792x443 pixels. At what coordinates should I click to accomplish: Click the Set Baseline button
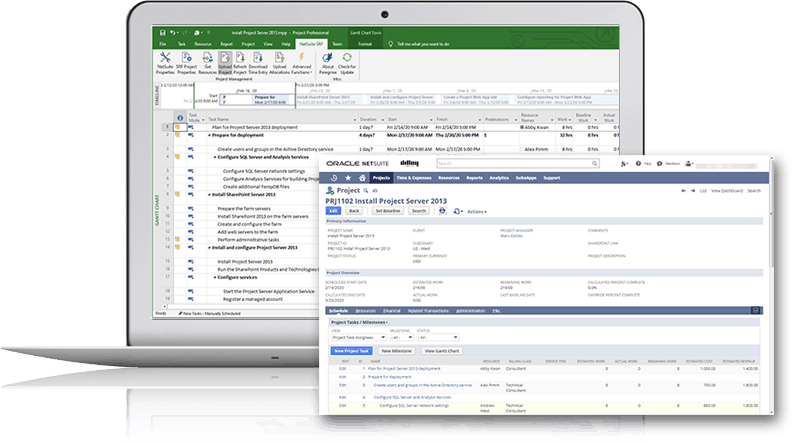tap(388, 211)
